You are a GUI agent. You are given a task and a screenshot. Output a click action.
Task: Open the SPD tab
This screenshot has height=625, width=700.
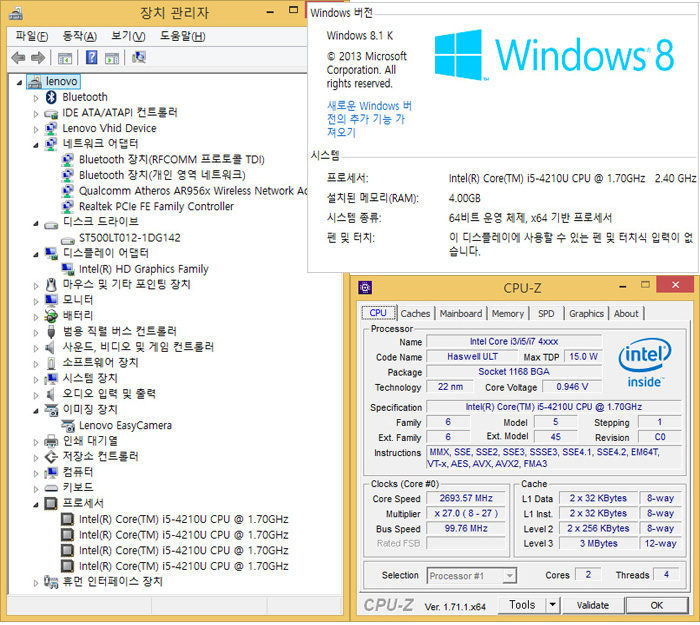point(546,313)
